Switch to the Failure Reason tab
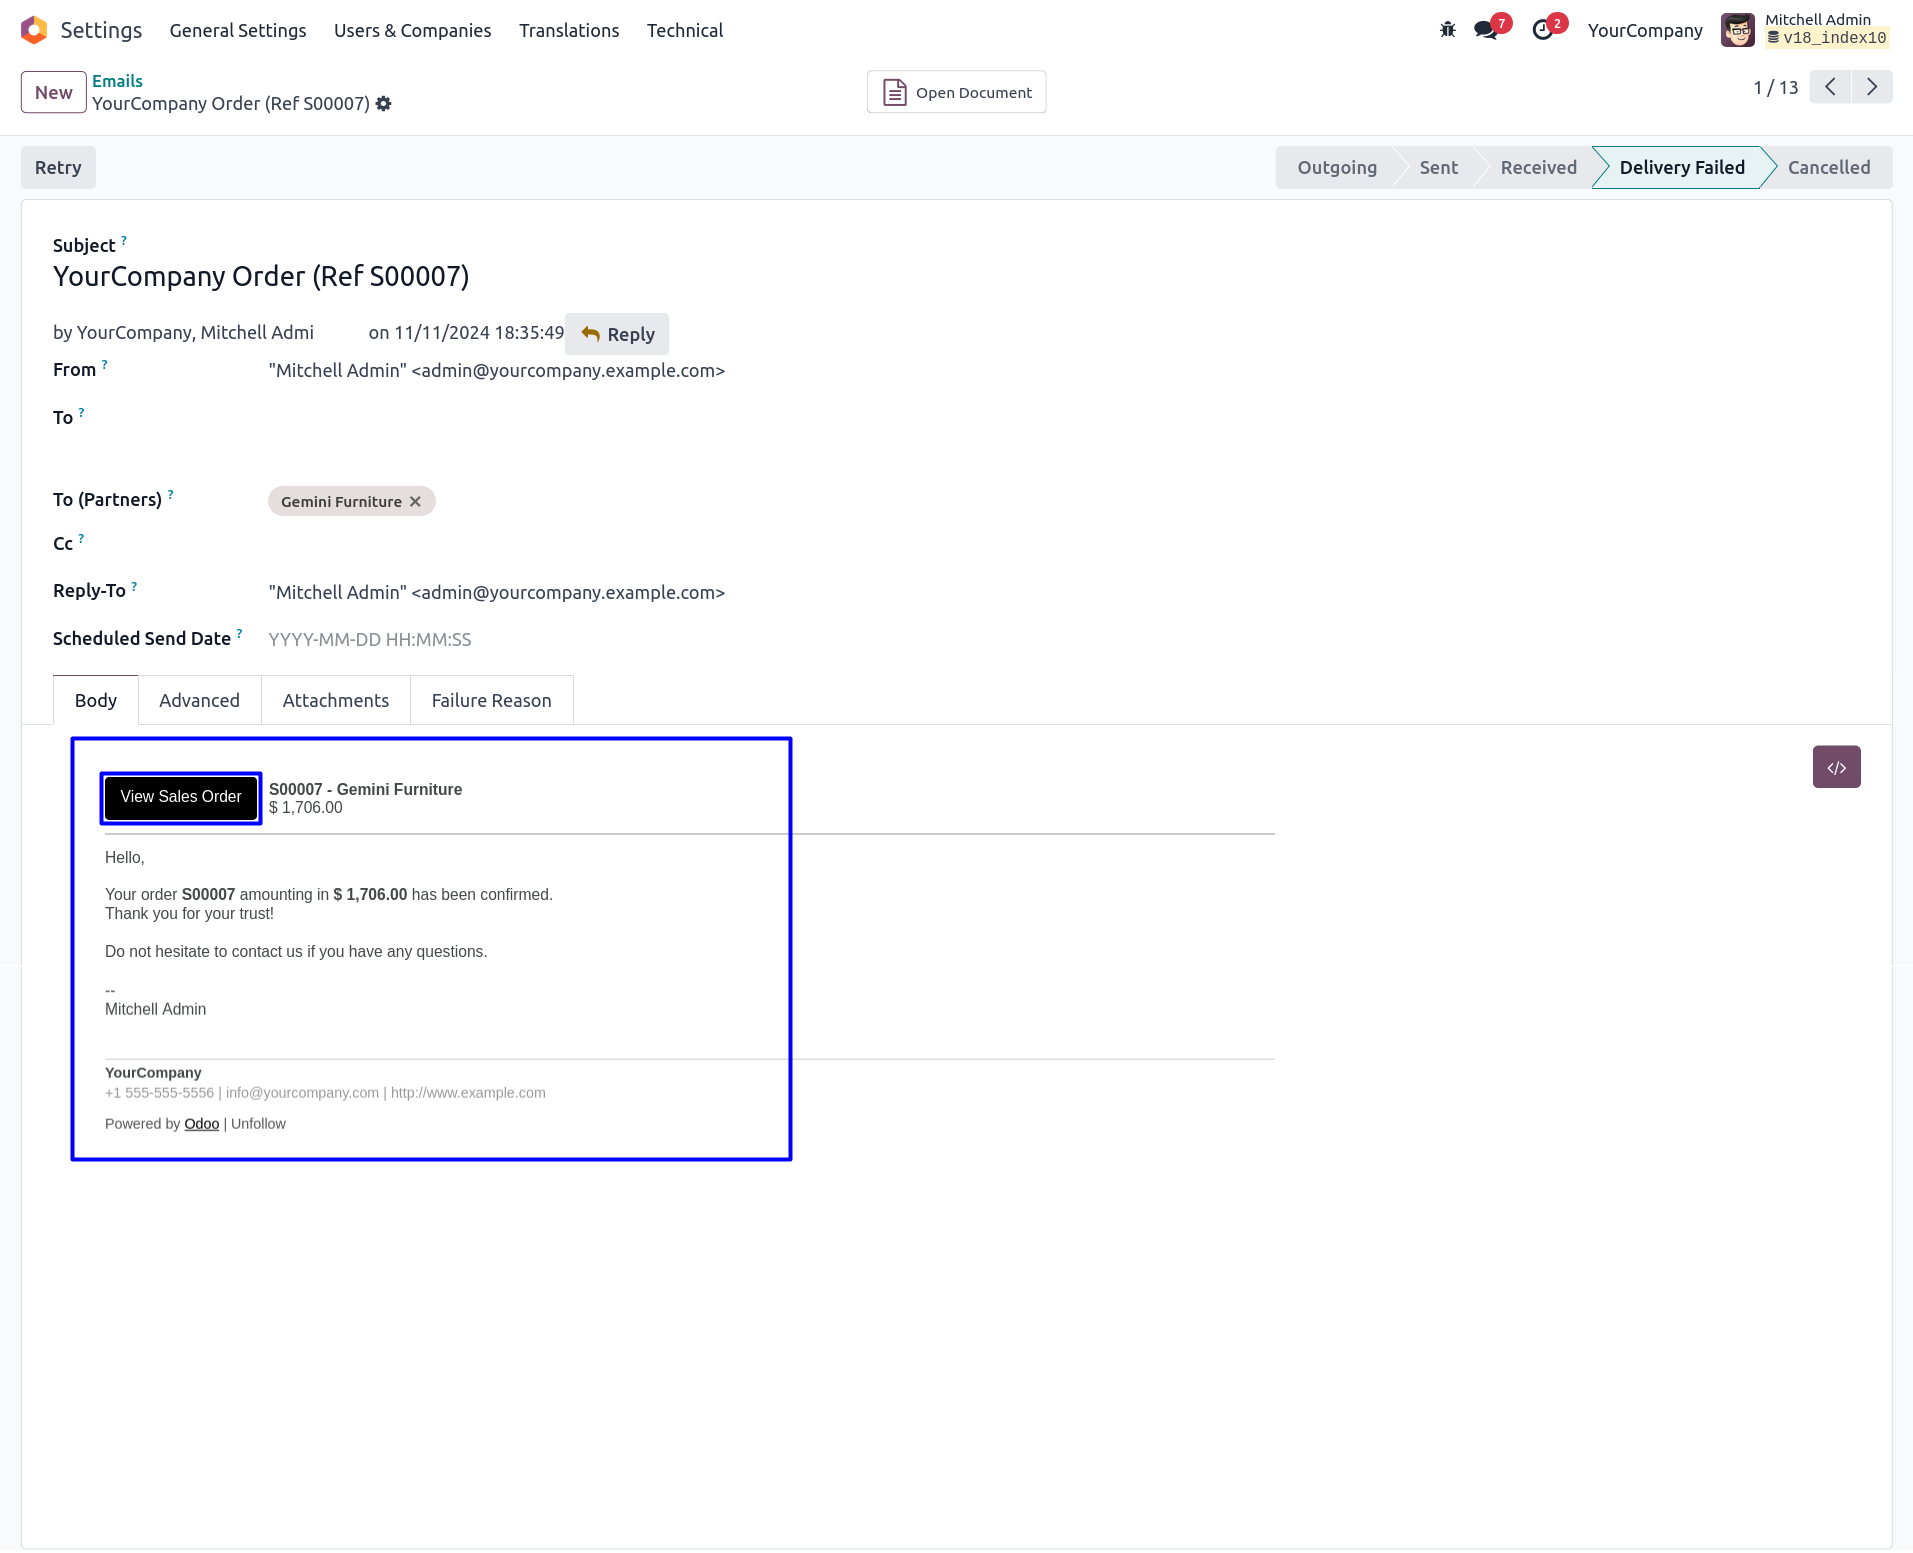This screenshot has width=1913, height=1553. click(491, 700)
